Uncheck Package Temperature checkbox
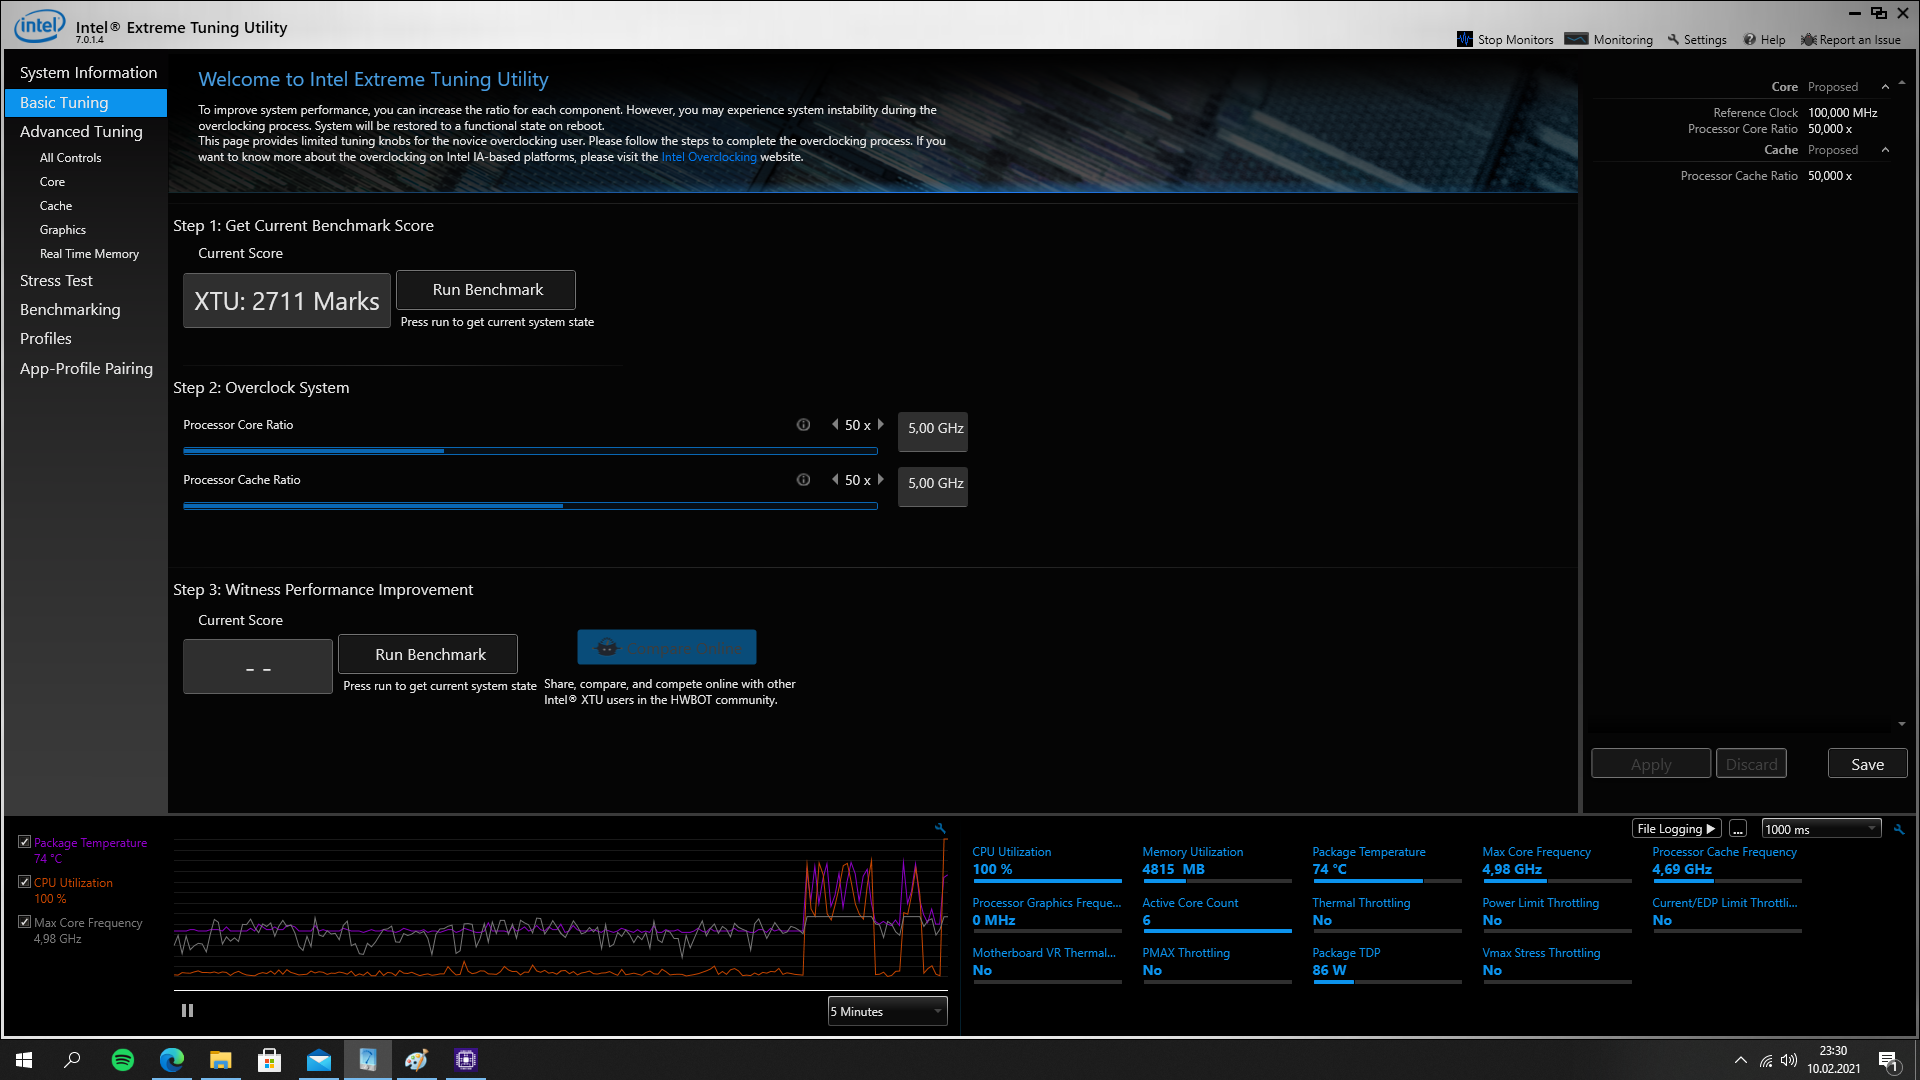1920x1080 pixels. point(25,842)
